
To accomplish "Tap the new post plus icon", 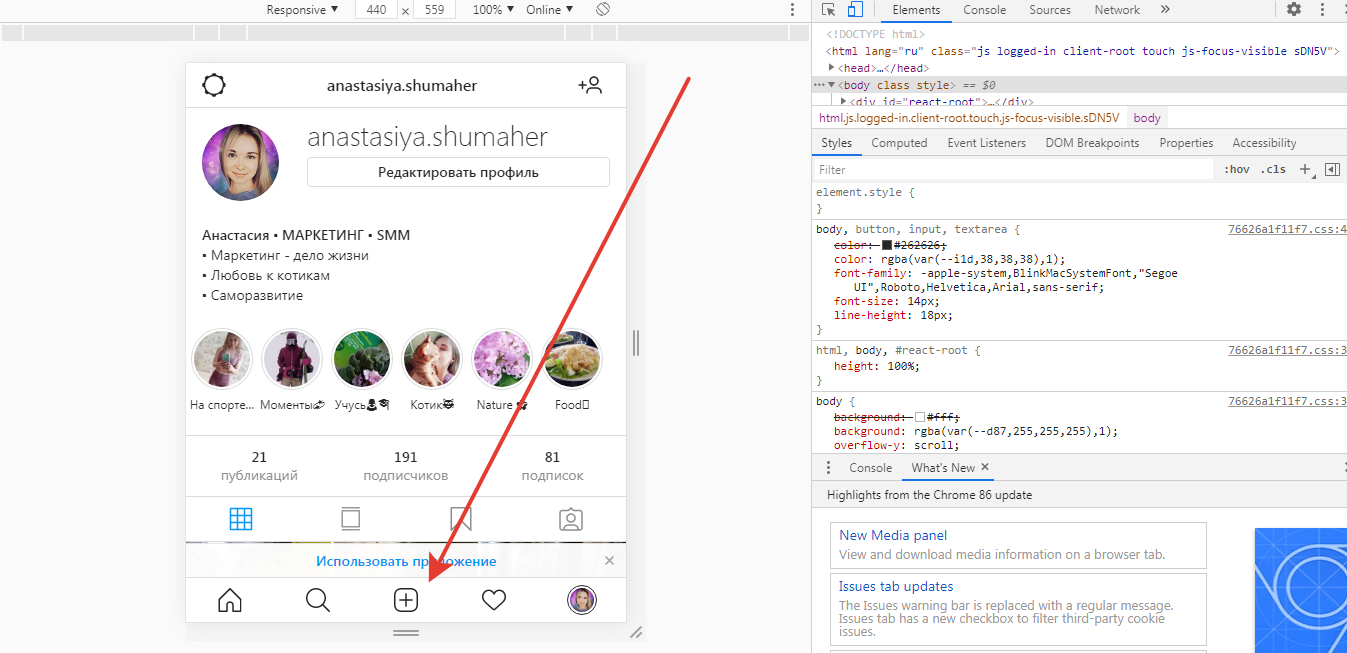I will pyautogui.click(x=406, y=600).
